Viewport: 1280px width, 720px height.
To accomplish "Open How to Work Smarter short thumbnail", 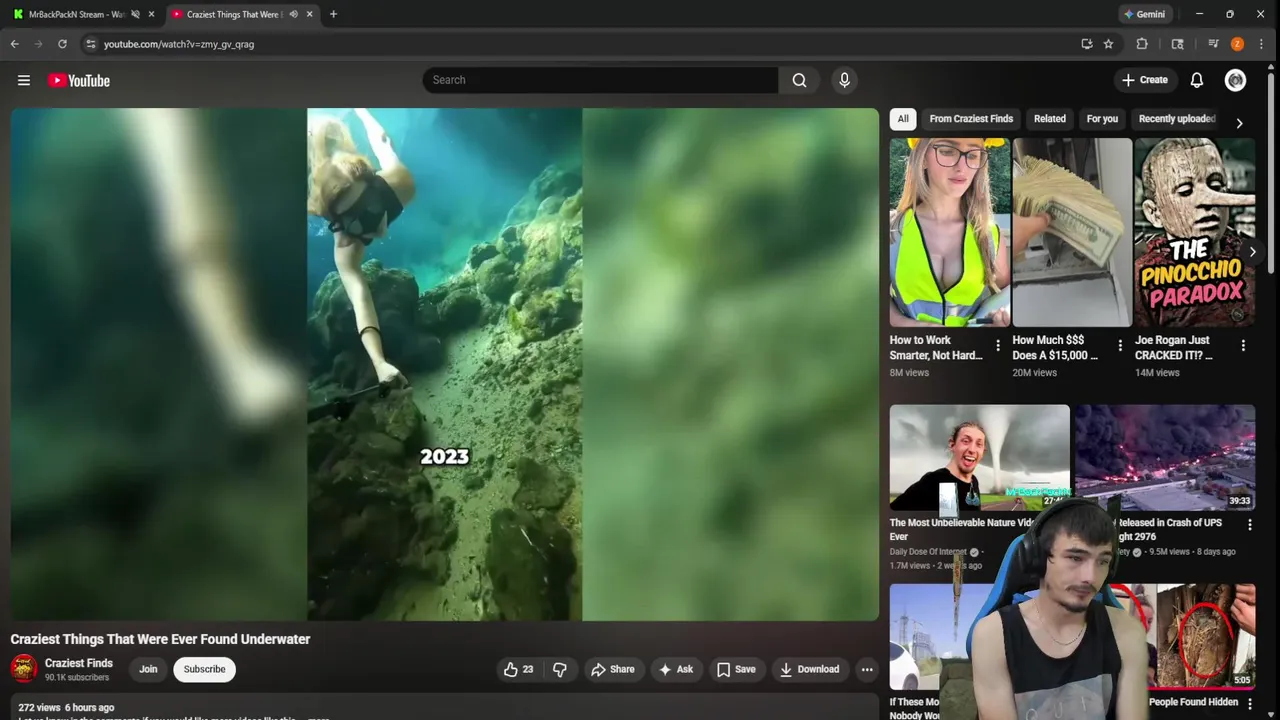I will (x=949, y=232).
